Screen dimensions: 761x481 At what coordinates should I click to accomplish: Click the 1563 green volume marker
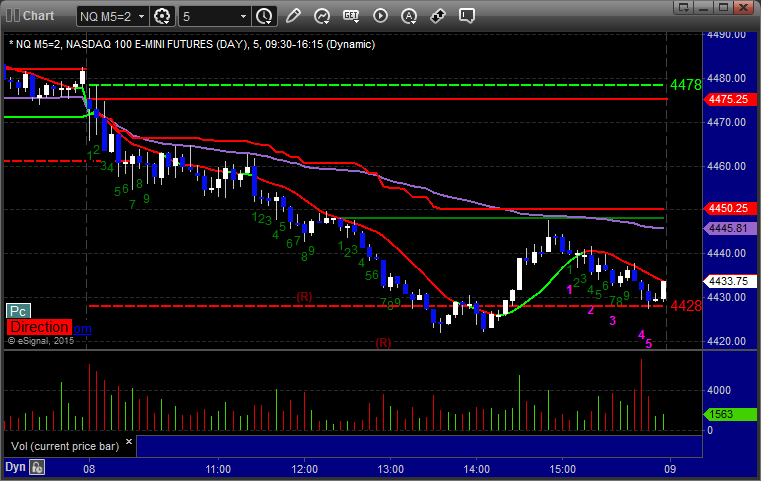pyautogui.click(x=730, y=414)
